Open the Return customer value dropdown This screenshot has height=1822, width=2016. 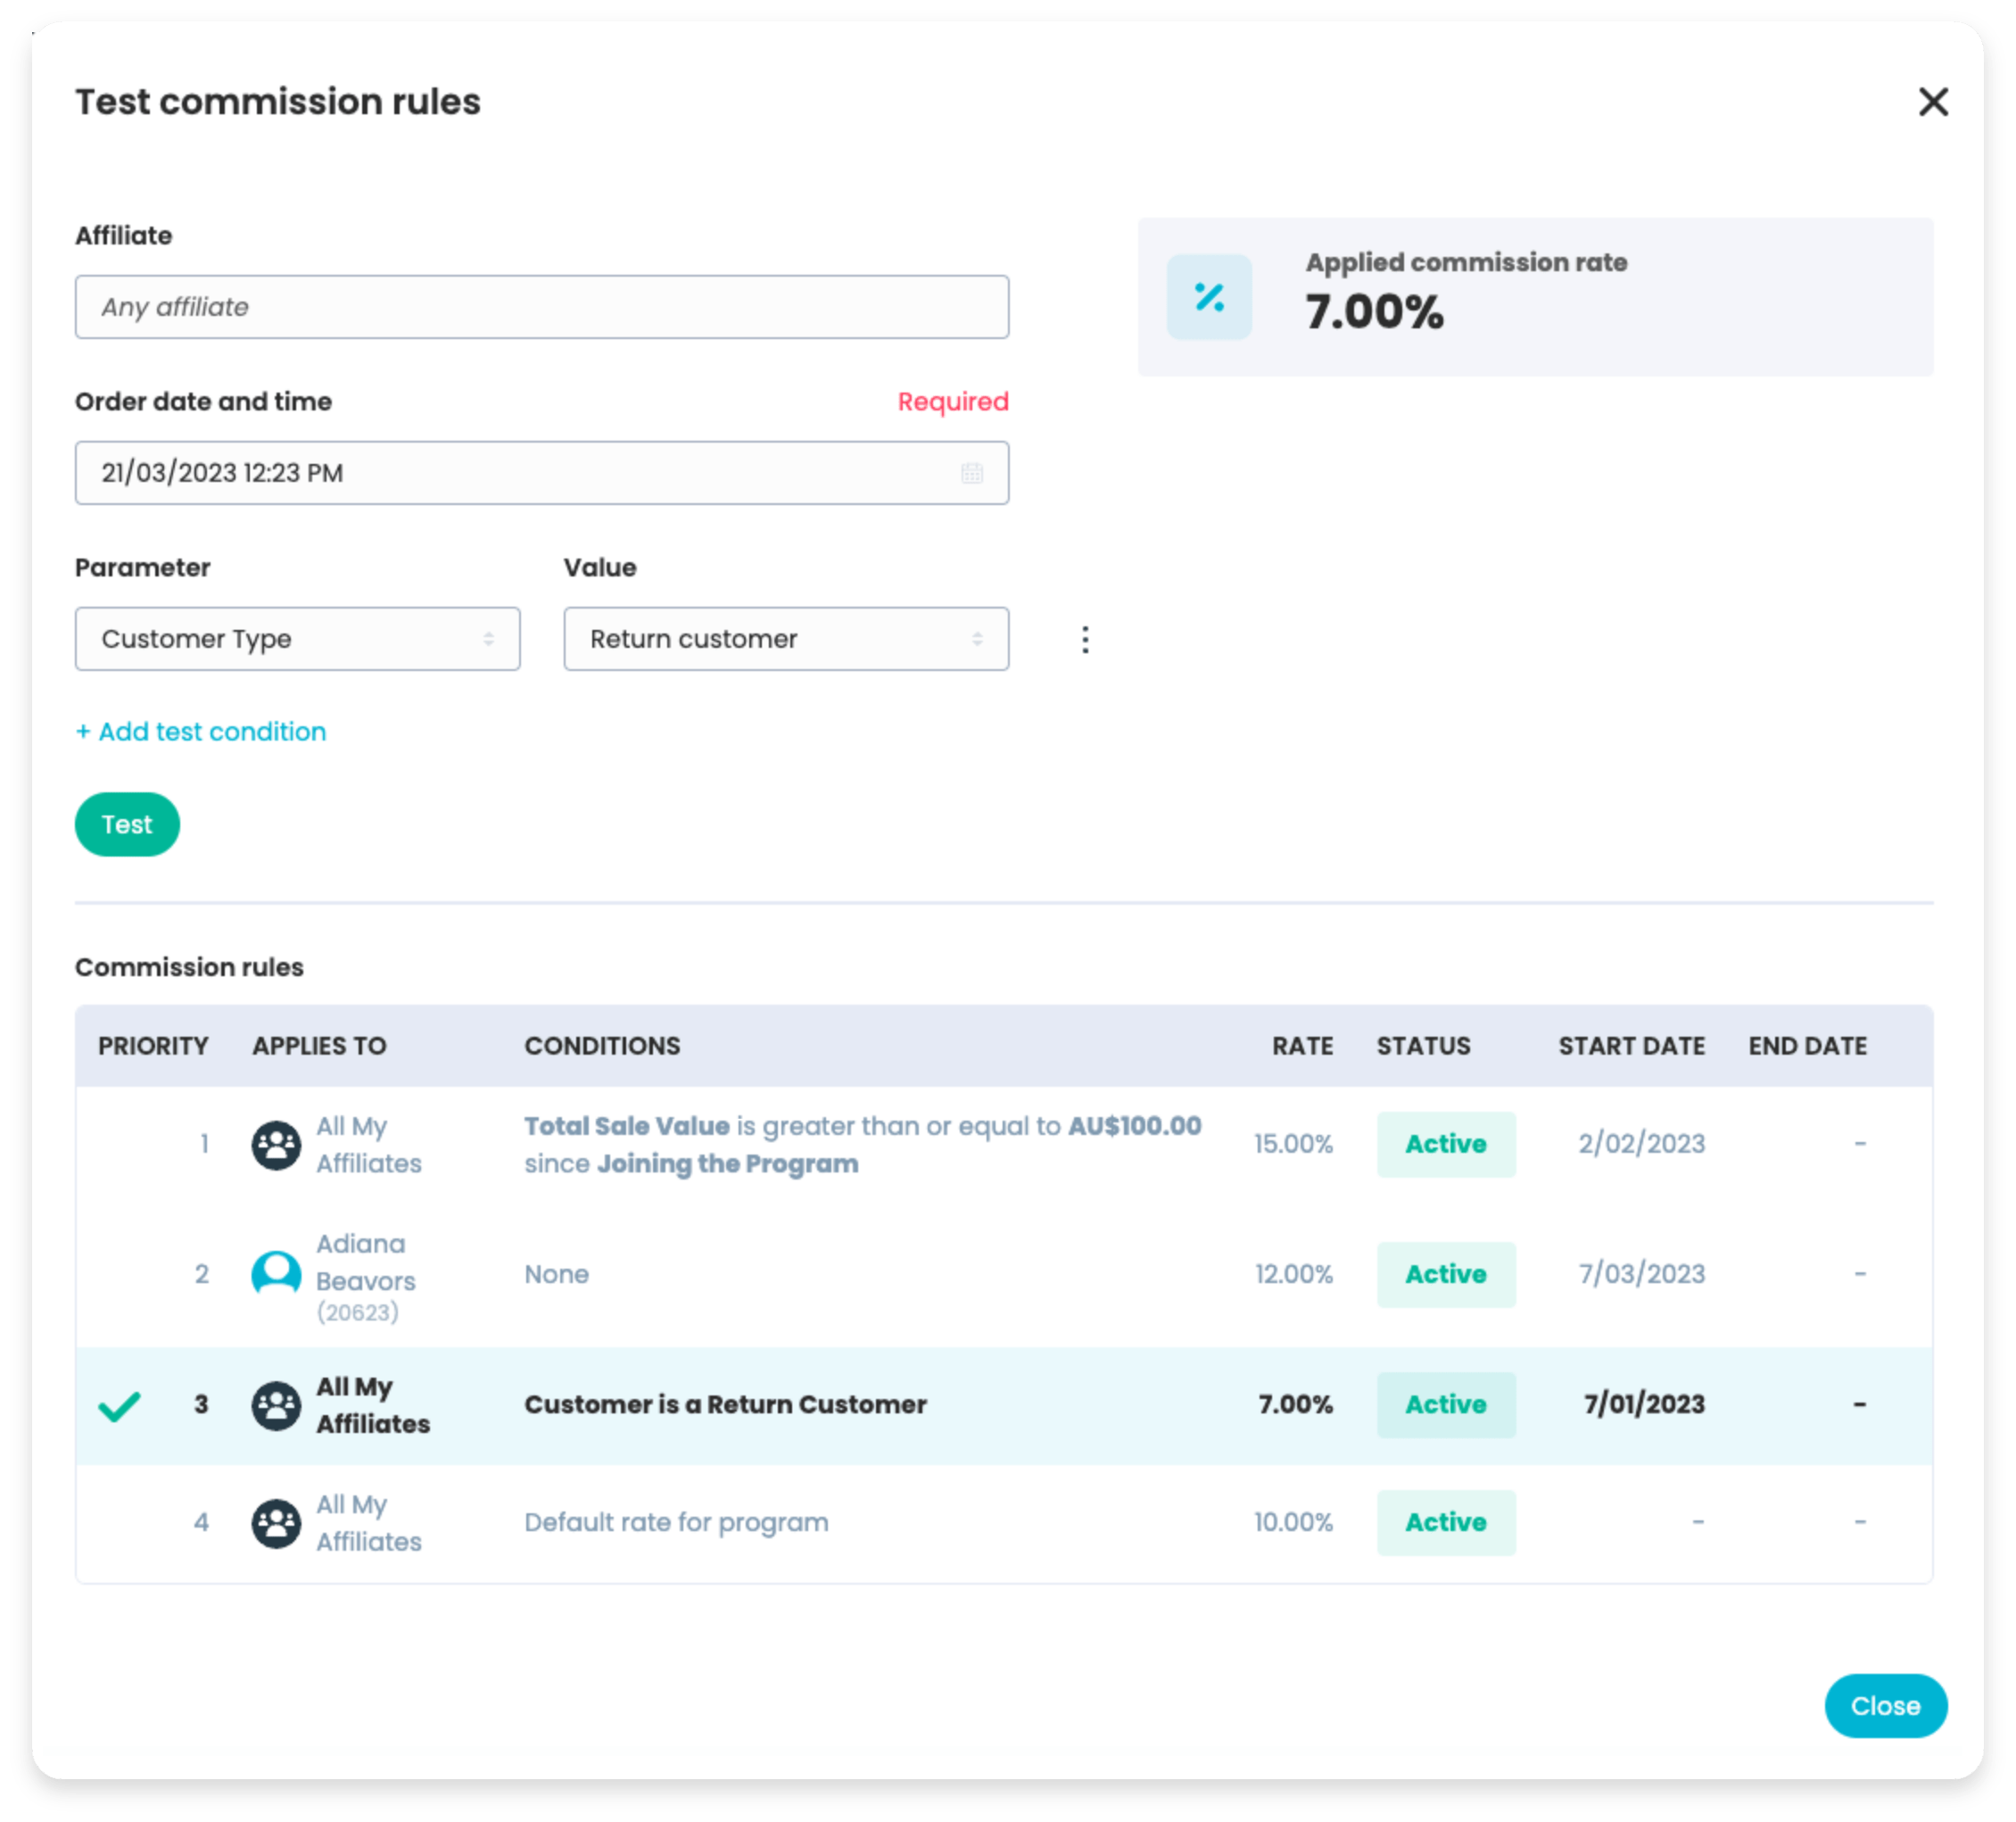(x=785, y=639)
